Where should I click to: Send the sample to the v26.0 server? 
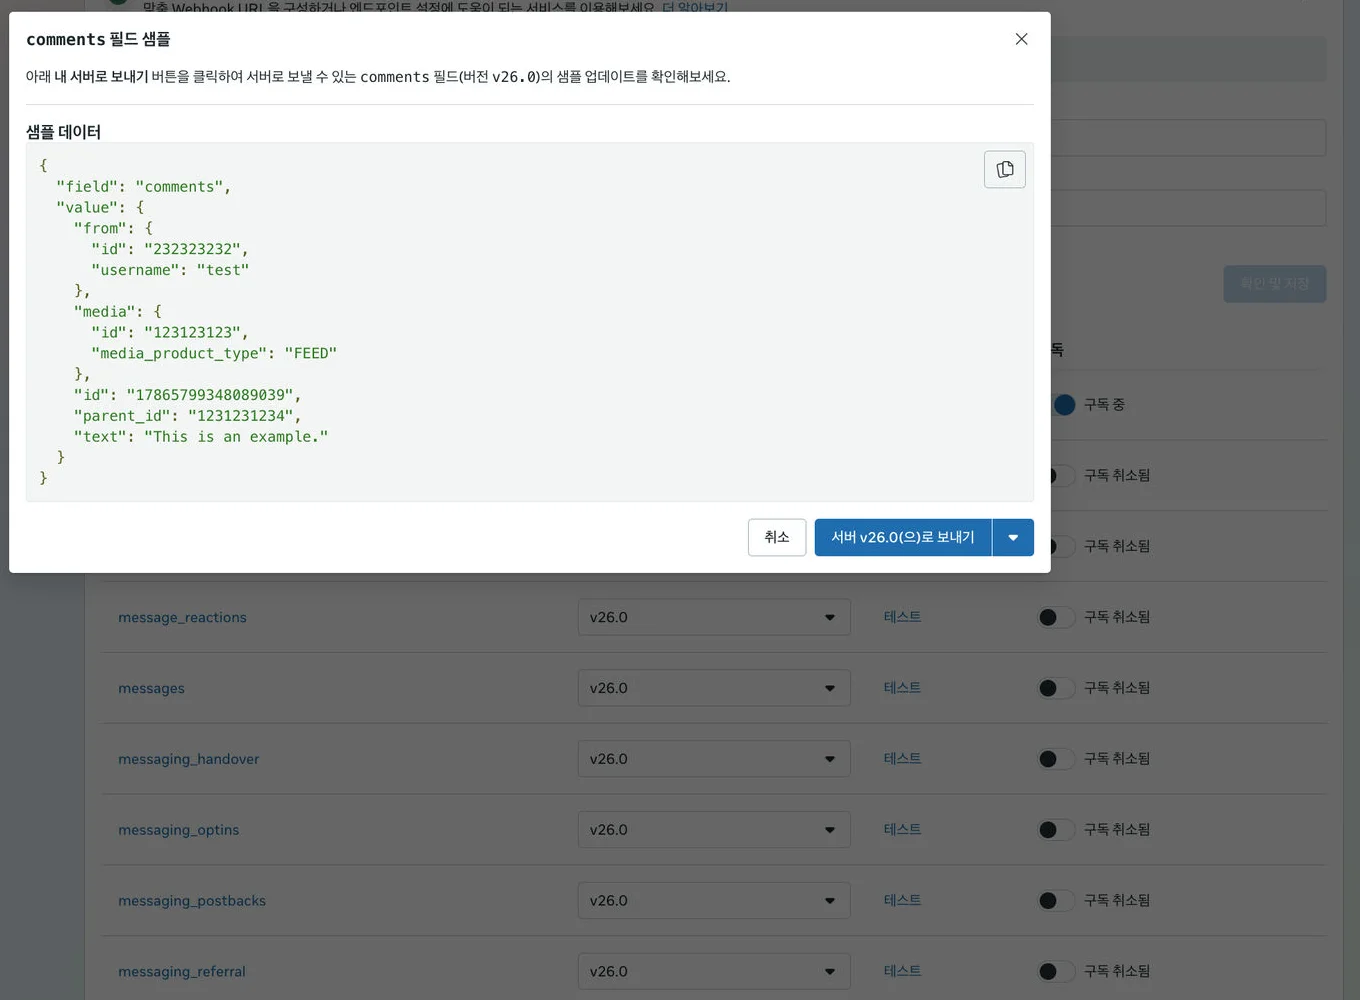903,537
